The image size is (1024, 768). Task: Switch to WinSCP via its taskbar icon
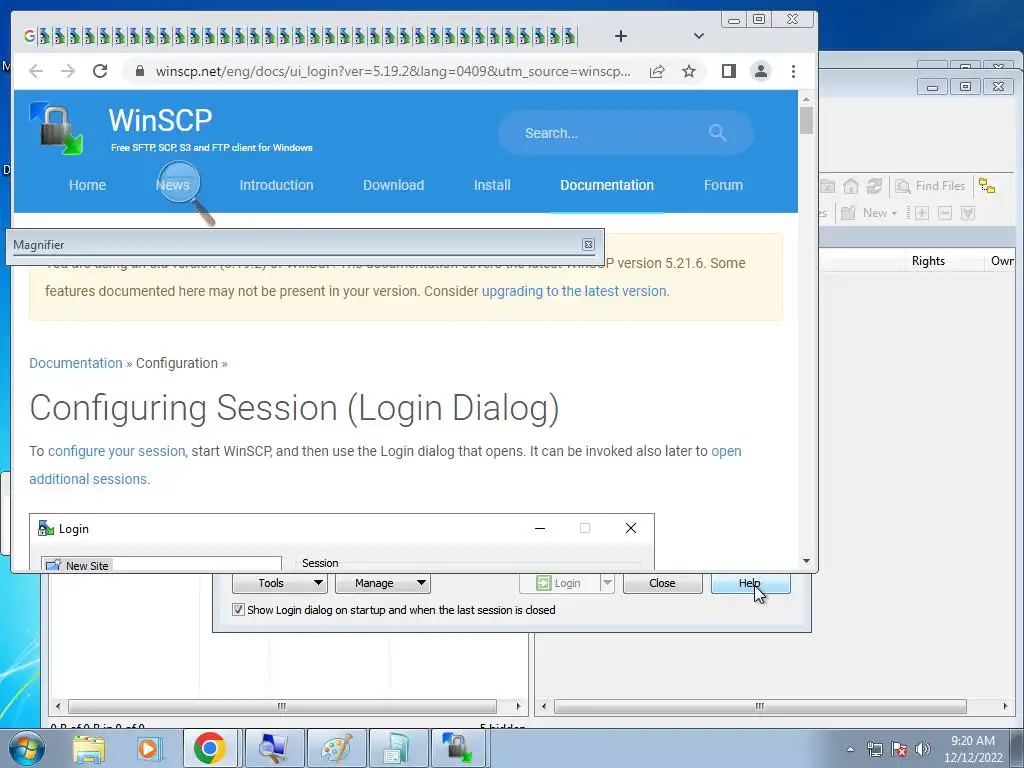click(457, 748)
